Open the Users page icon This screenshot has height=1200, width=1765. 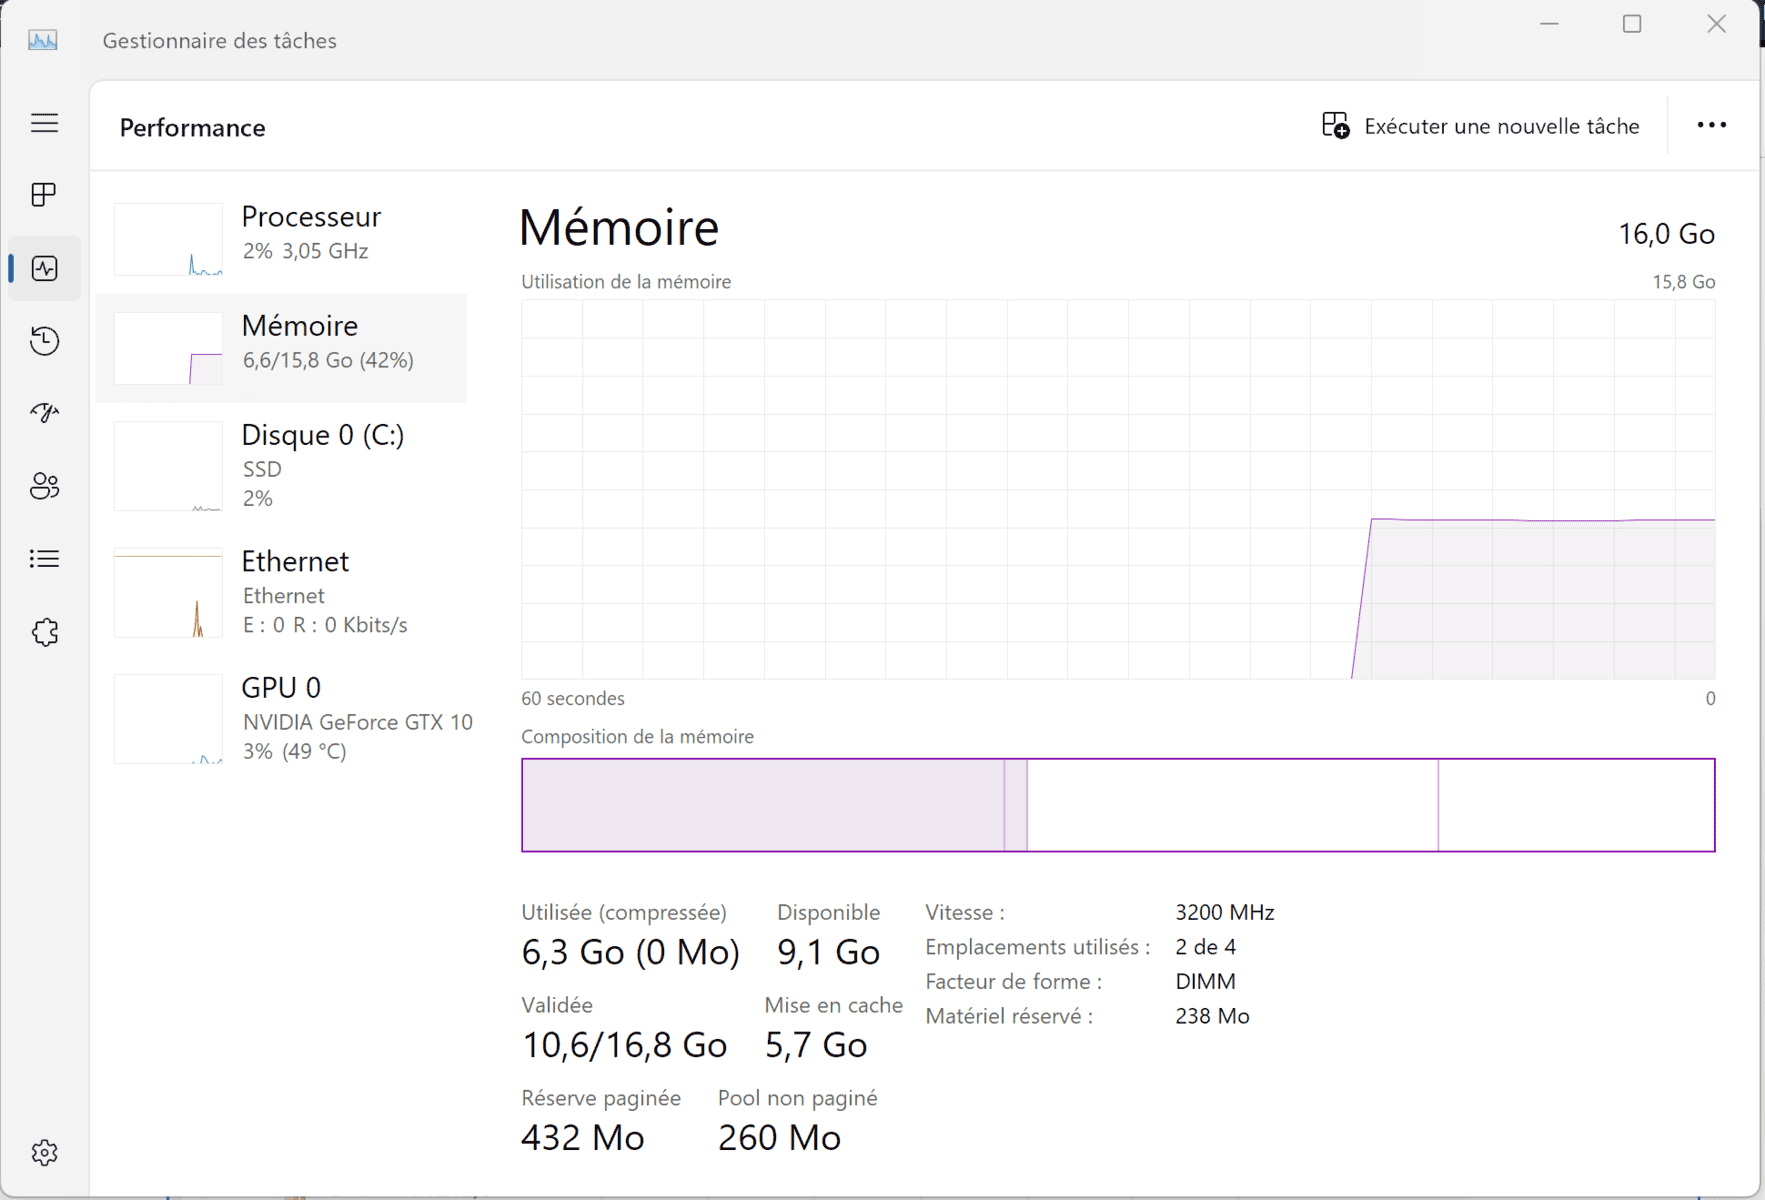click(x=44, y=486)
